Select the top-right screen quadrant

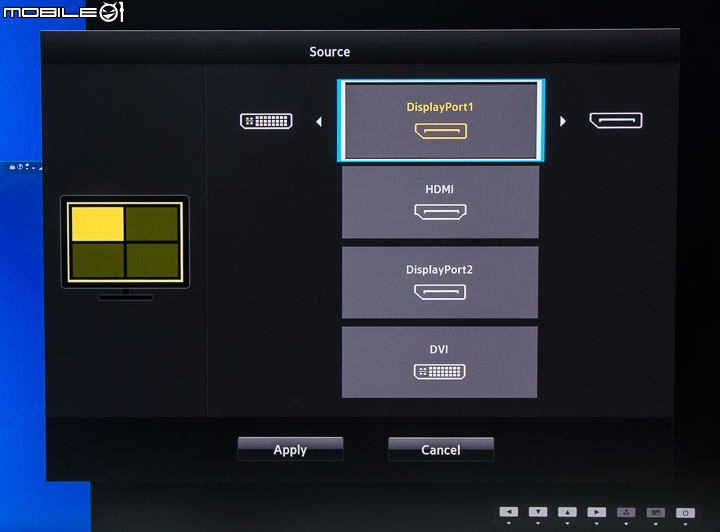click(x=152, y=224)
